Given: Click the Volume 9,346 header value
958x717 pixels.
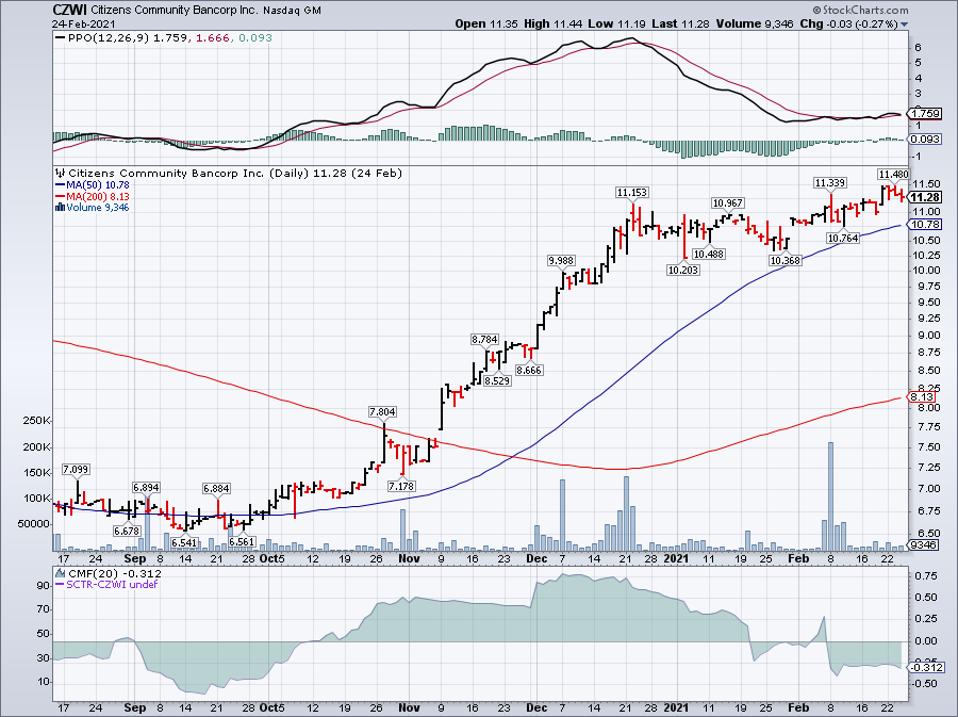Looking at the screenshot, I should [x=753, y=24].
